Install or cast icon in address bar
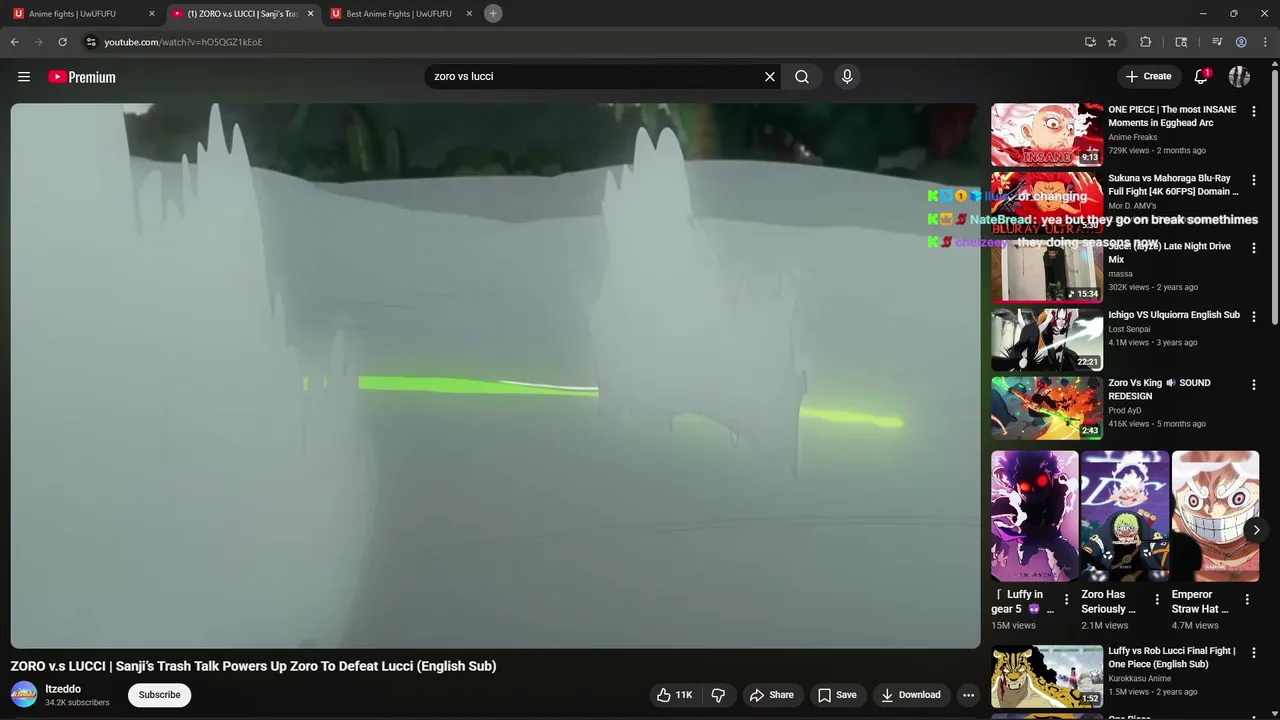The image size is (1280, 720). (x=1090, y=42)
